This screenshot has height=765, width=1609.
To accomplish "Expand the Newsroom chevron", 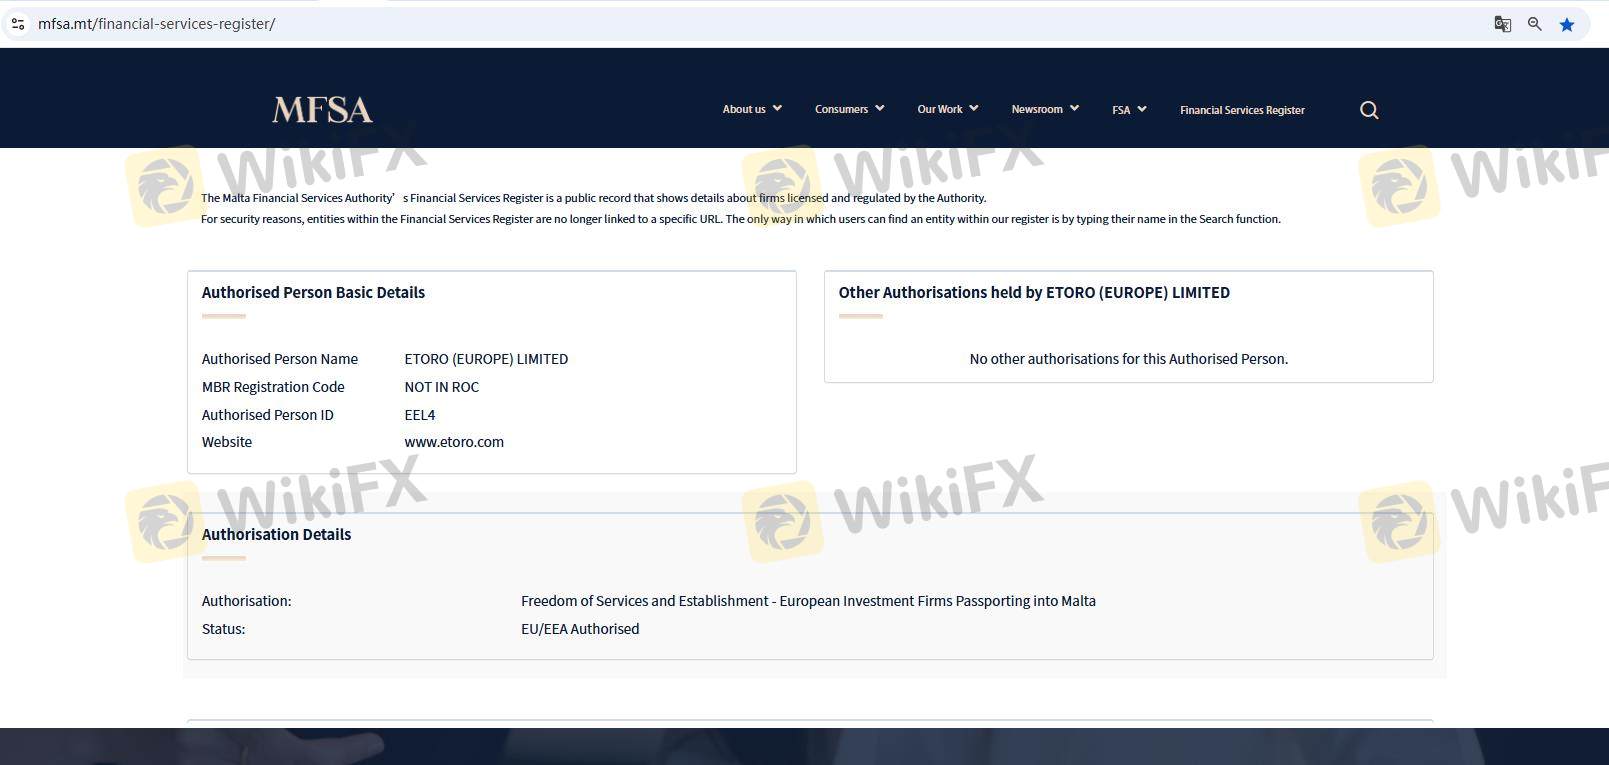I will click(x=1074, y=108).
